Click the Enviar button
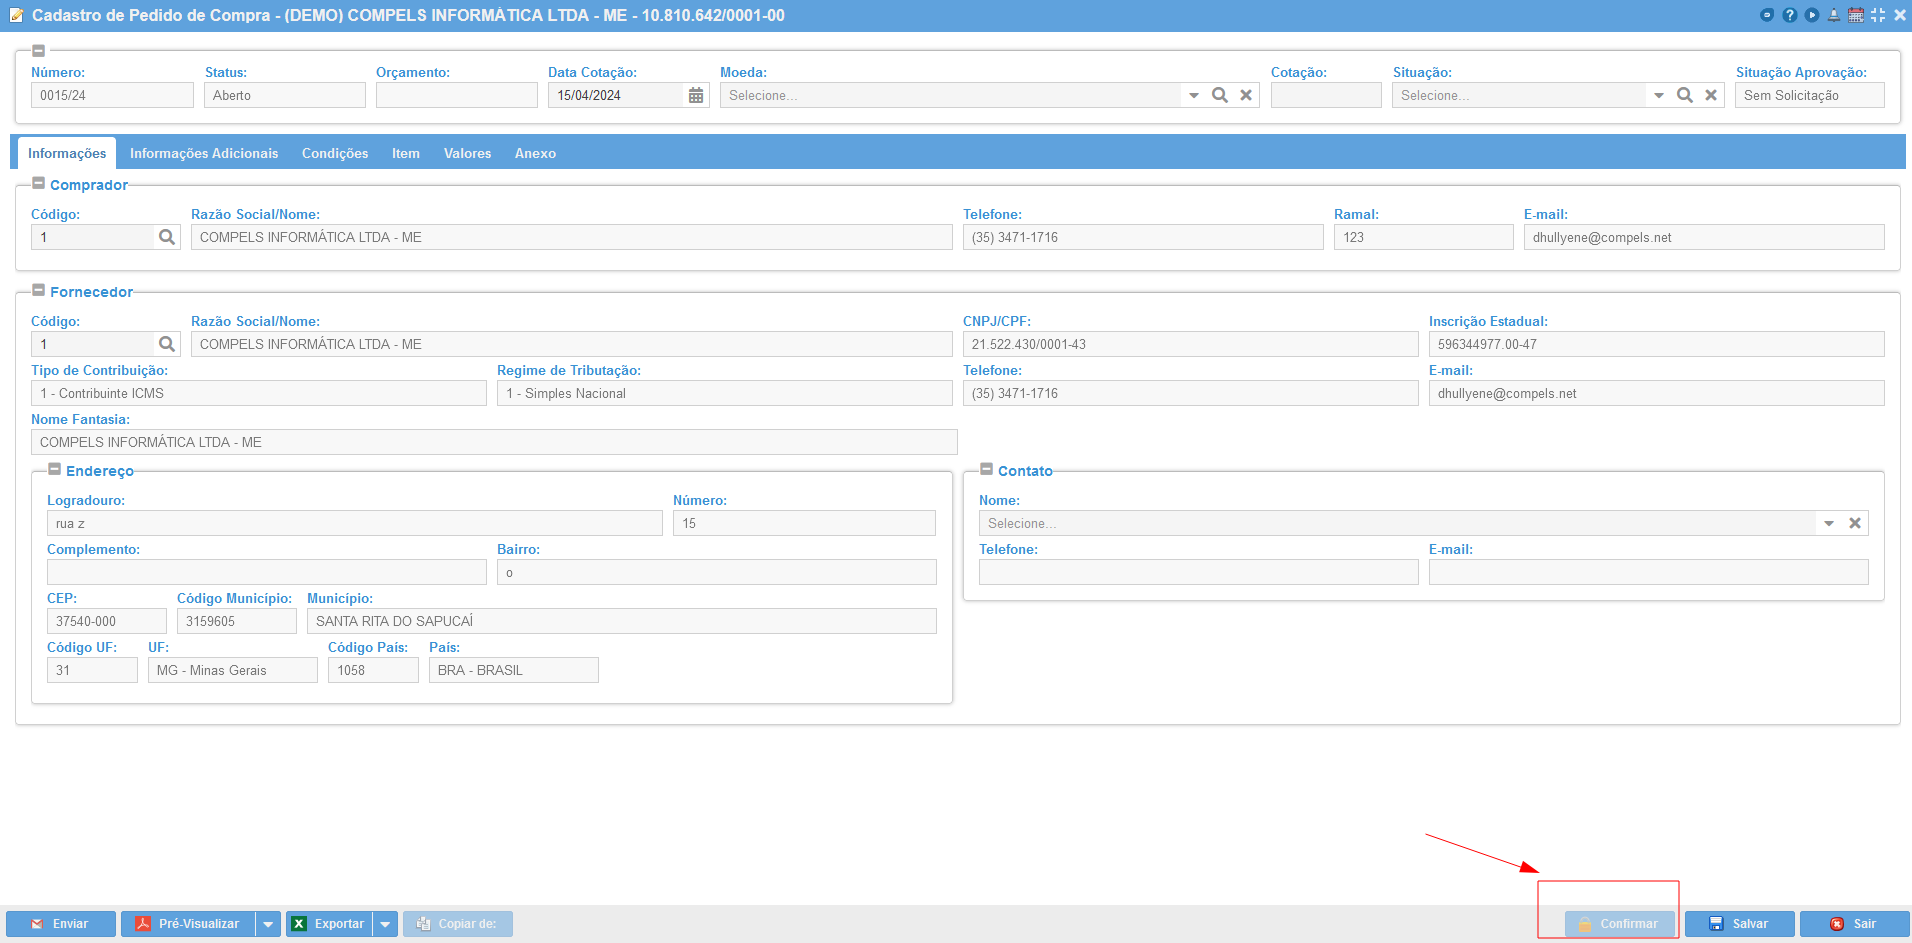 click(61, 924)
